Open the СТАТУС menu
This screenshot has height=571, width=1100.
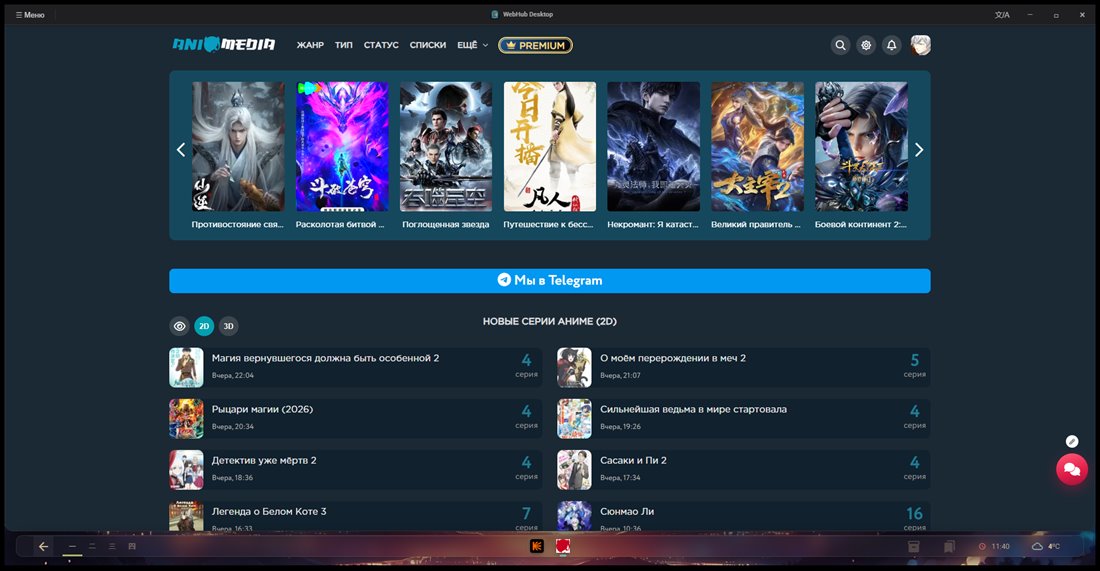(381, 45)
